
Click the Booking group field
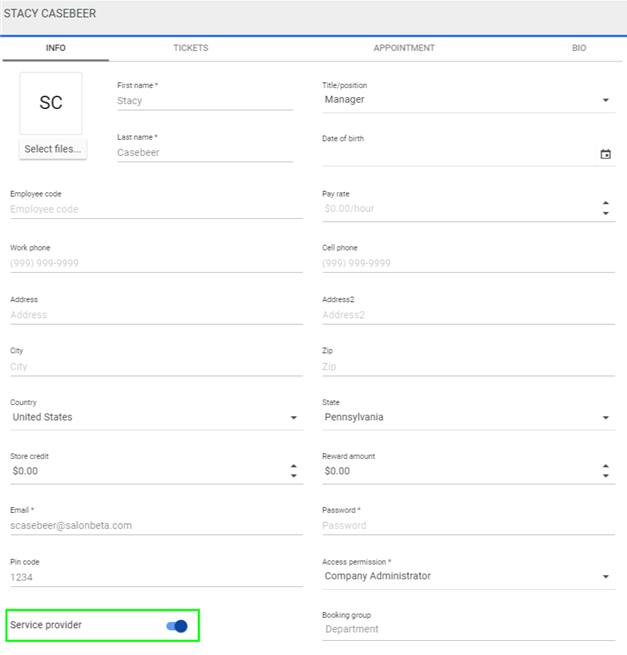pyautogui.click(x=467, y=630)
